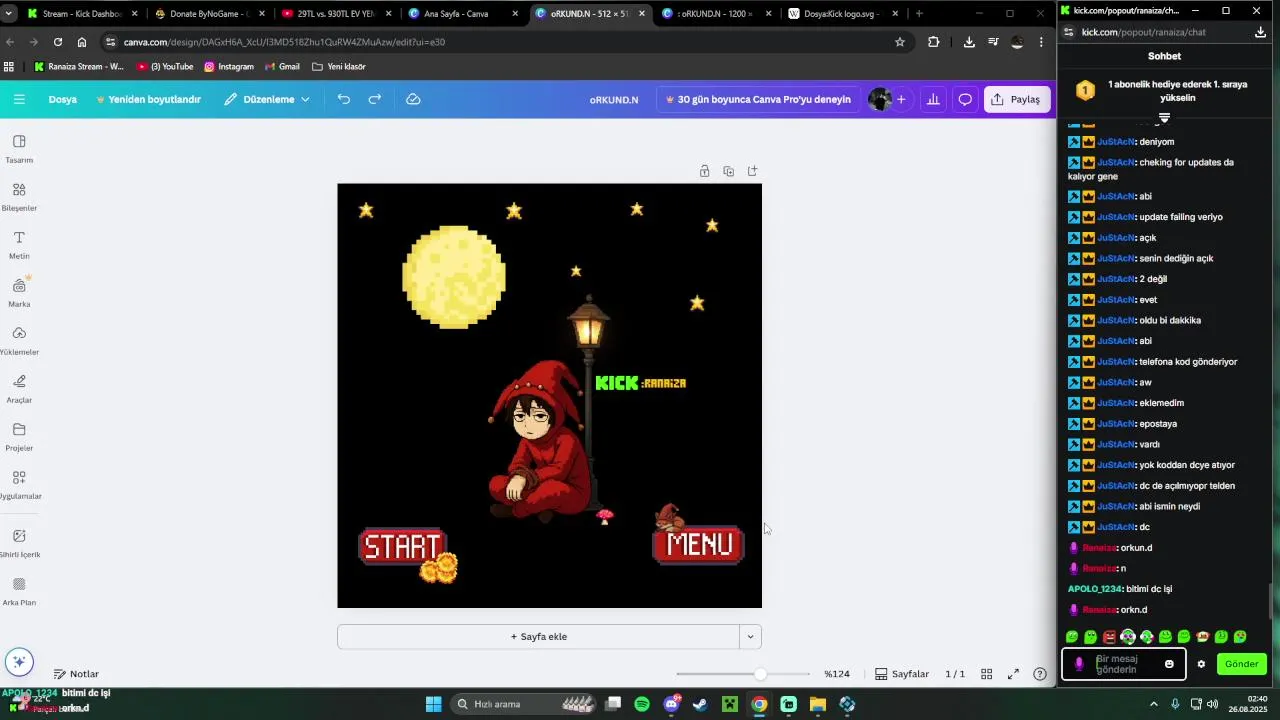Switch to the Dosya:Kick logo.svg tab

(x=842, y=14)
